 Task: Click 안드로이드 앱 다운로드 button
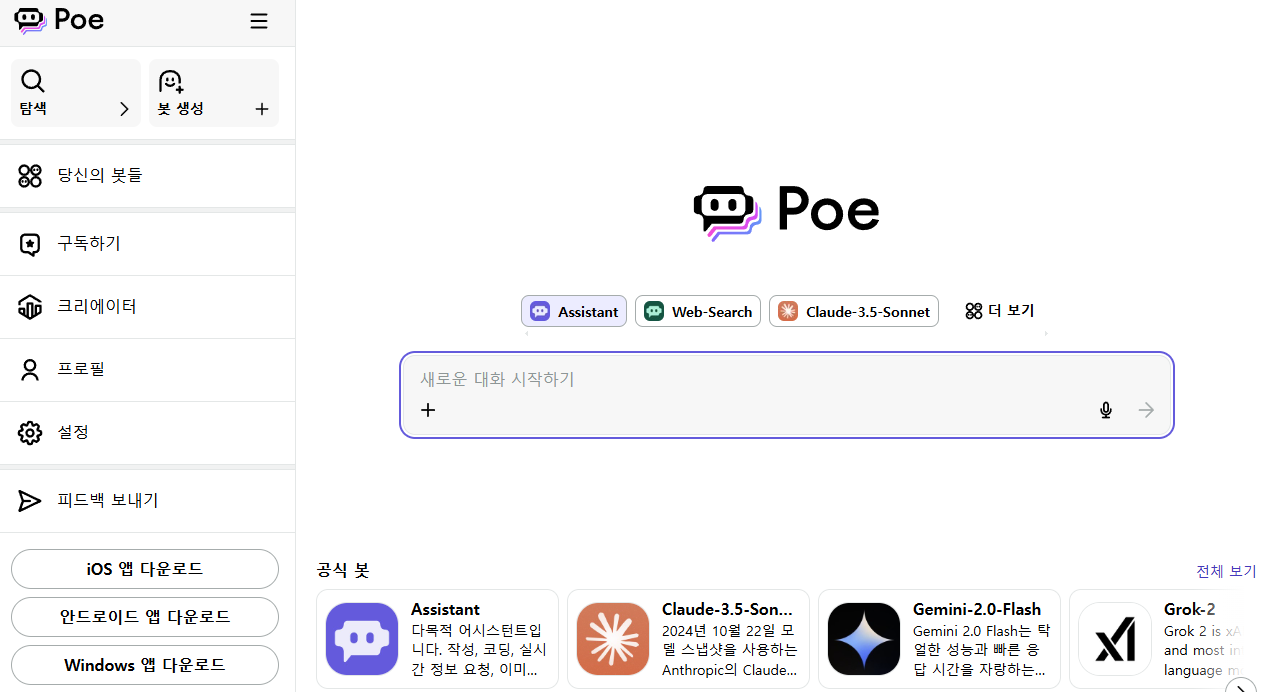click(145, 617)
